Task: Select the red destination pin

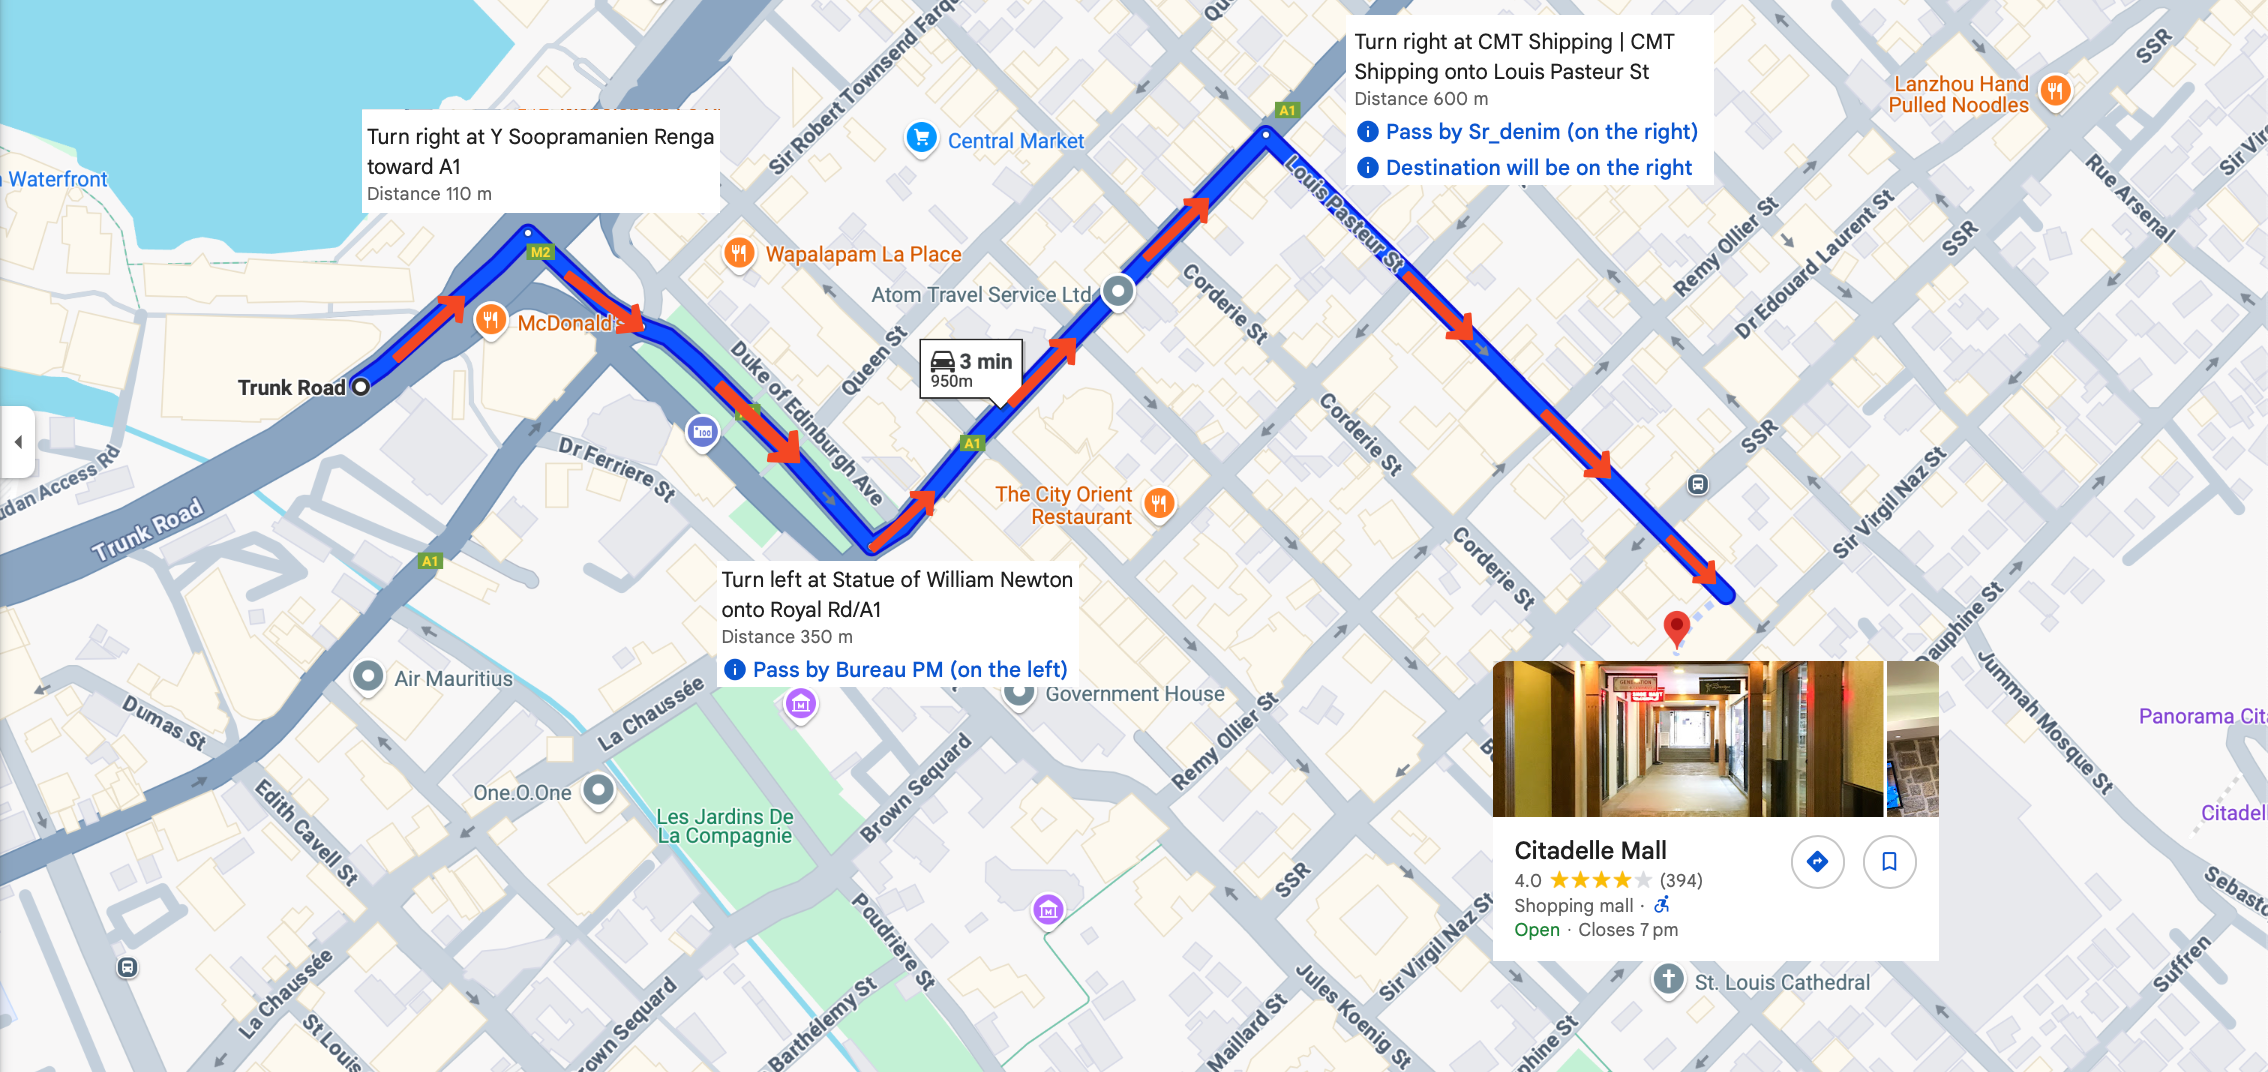Action: click(x=1676, y=629)
